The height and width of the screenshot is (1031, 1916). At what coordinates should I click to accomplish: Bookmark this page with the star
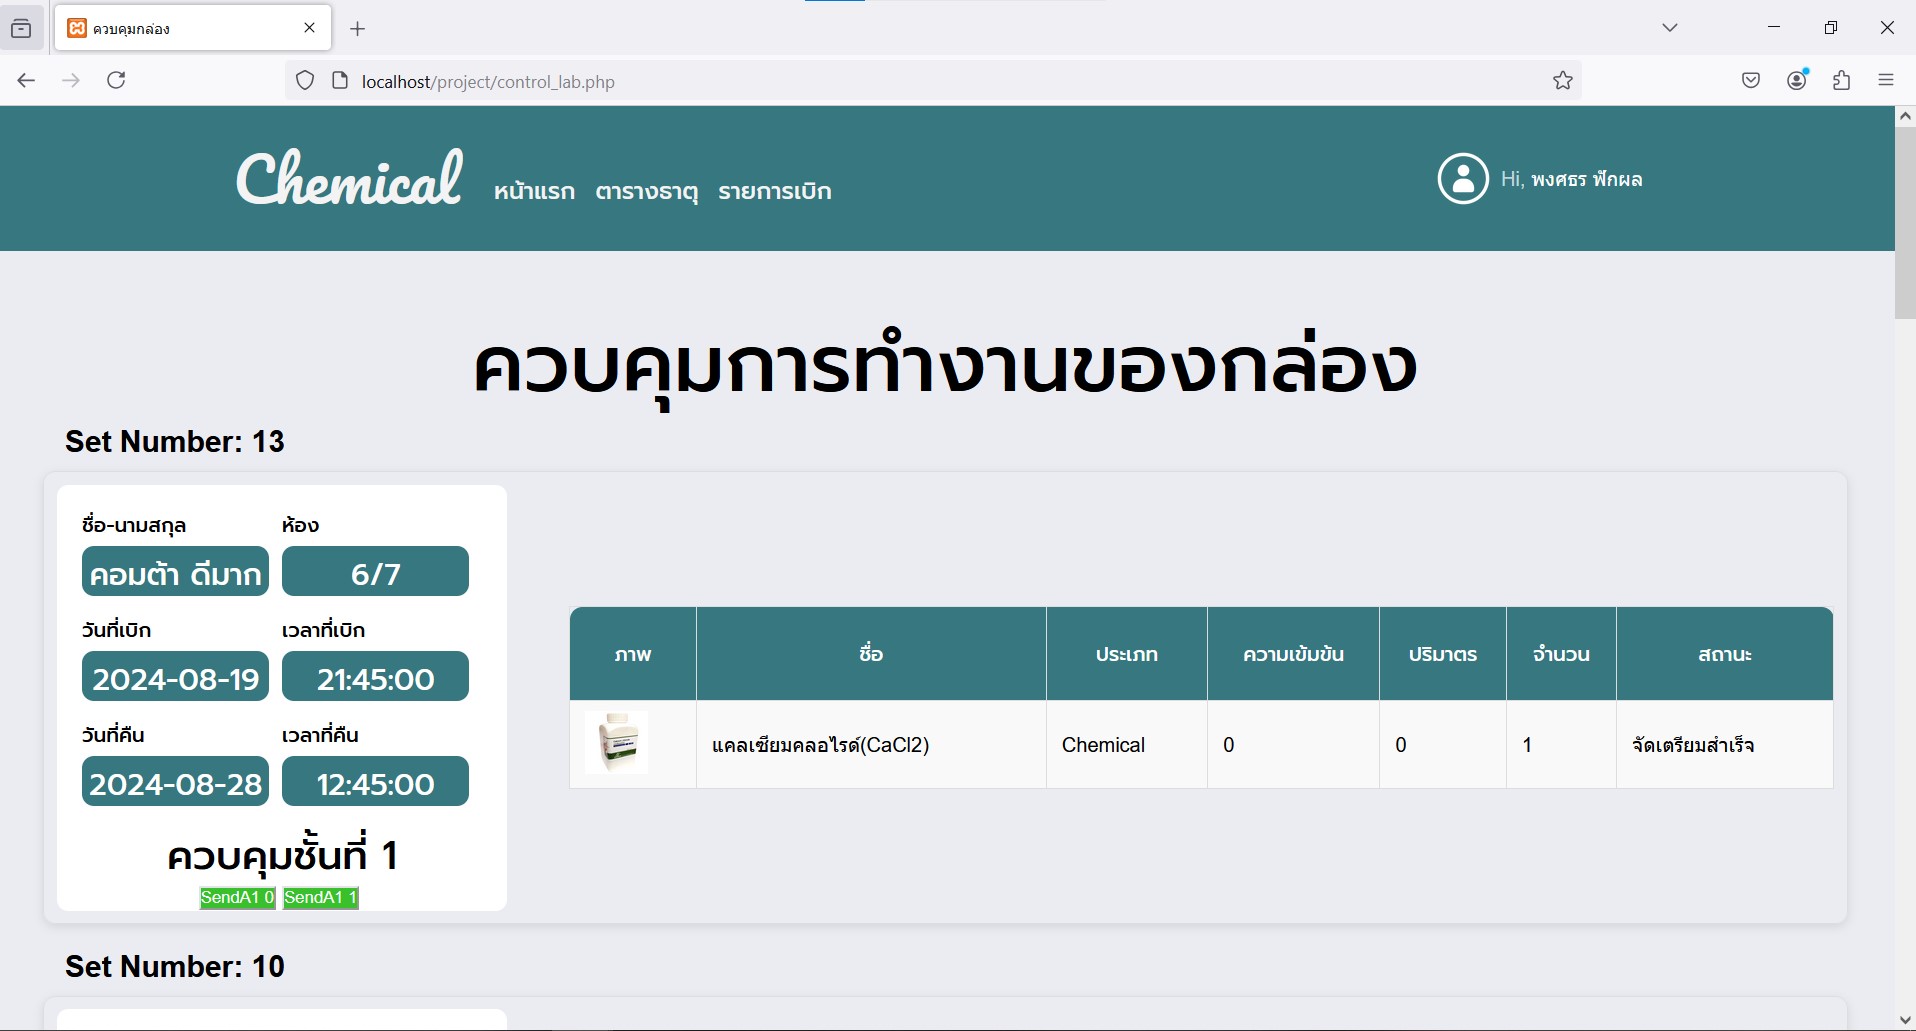coord(1563,81)
